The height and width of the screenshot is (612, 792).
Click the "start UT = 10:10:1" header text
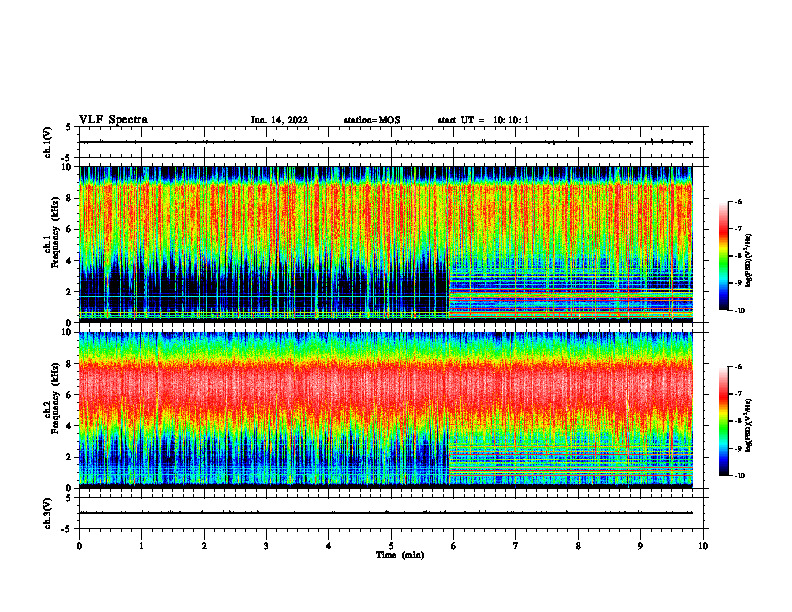coord(483,120)
